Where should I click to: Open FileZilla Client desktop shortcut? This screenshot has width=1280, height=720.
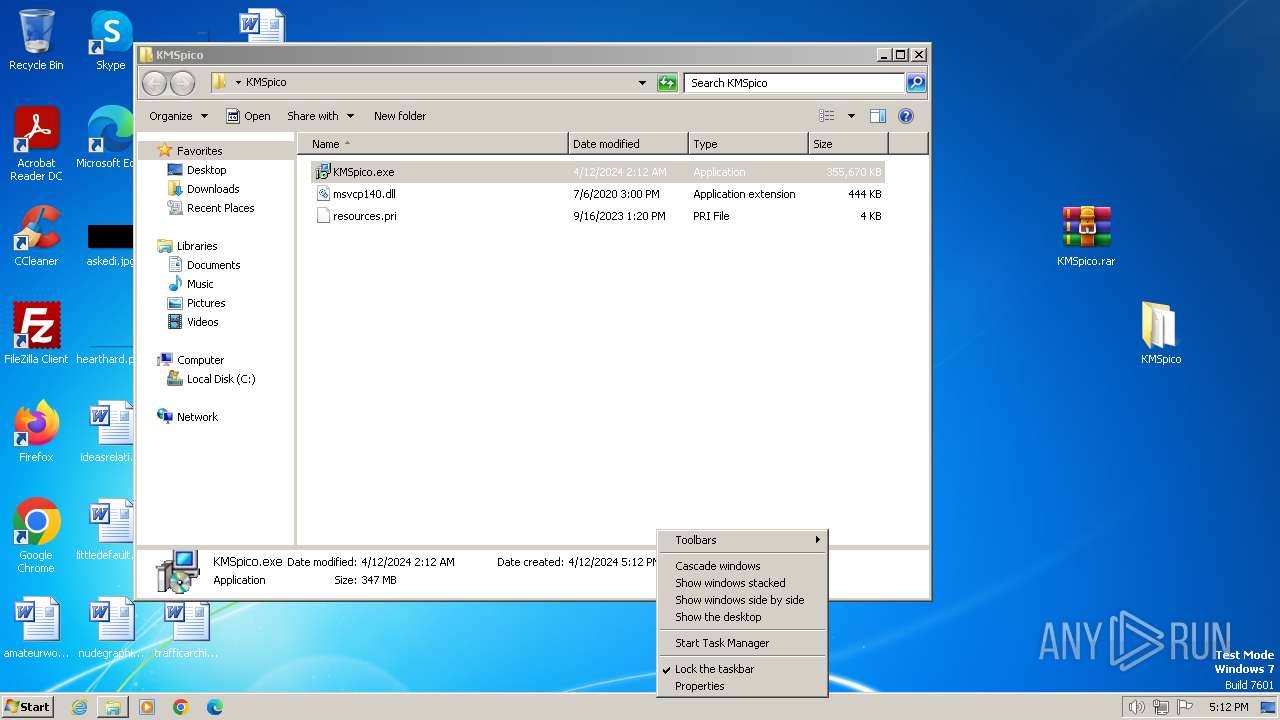click(x=36, y=334)
